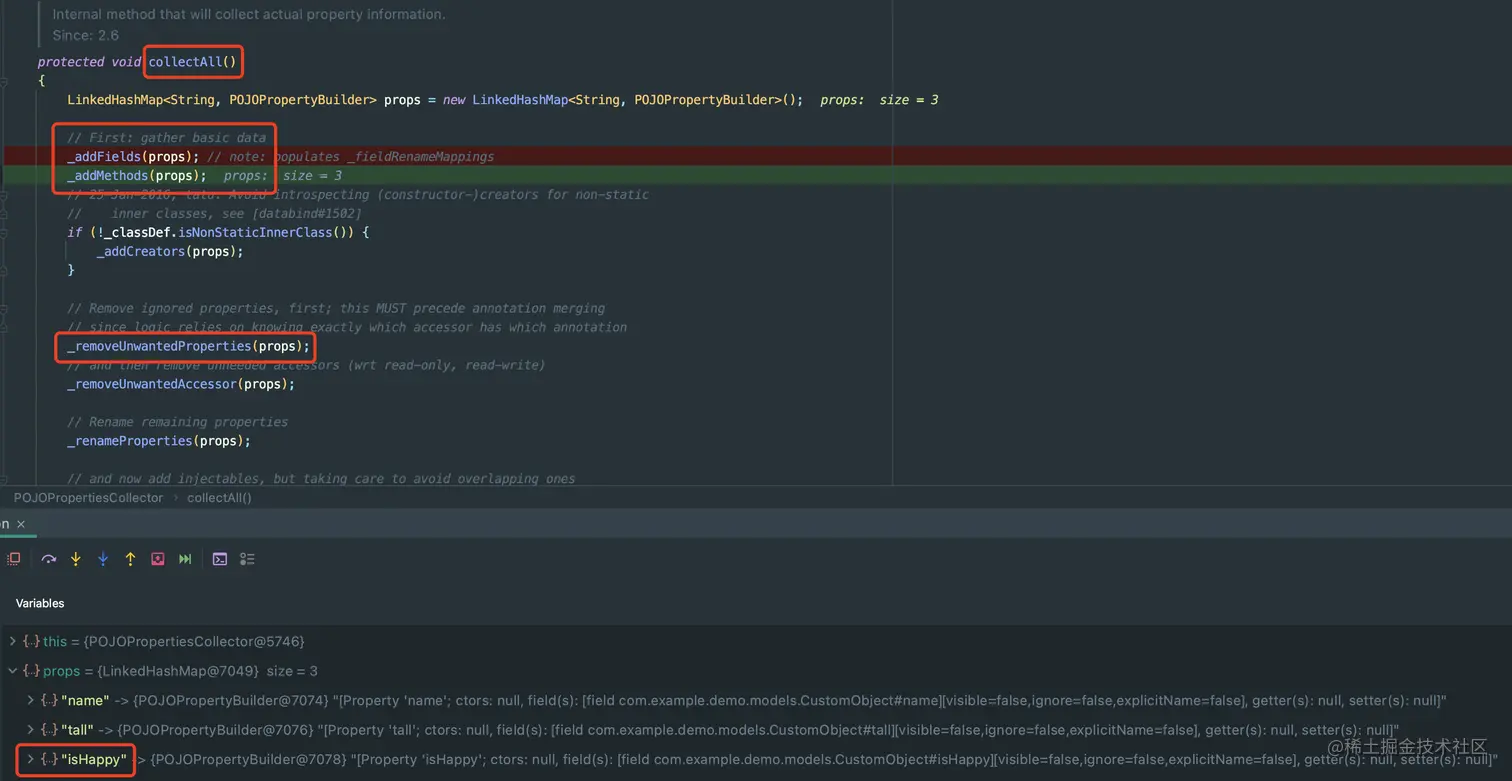Click the collectAll() breadcrumb item

pyautogui.click(x=219, y=497)
